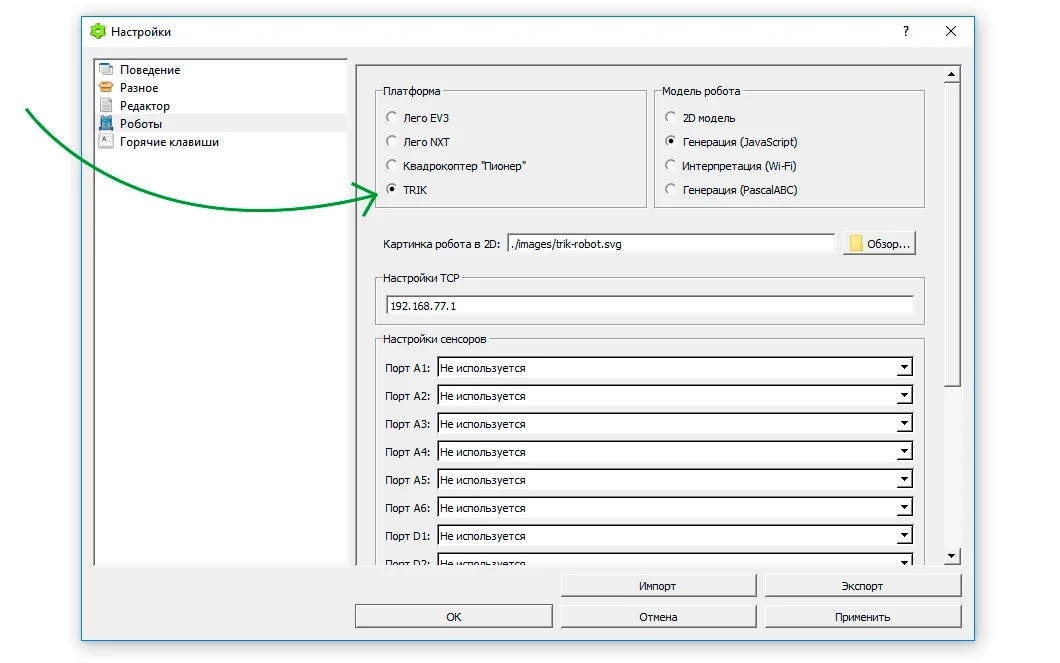Select the Разное category icon
The width and height of the screenshot is (1060, 663).
(x=106, y=88)
